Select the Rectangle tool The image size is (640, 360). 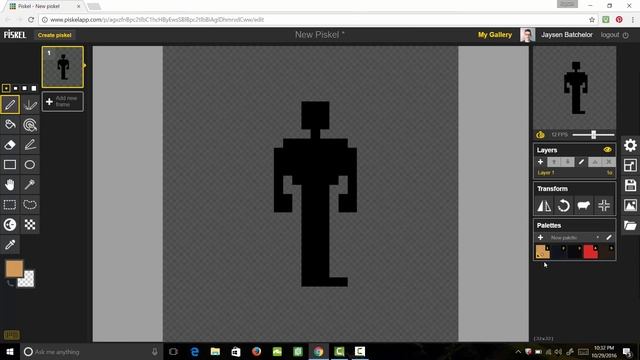(10, 164)
